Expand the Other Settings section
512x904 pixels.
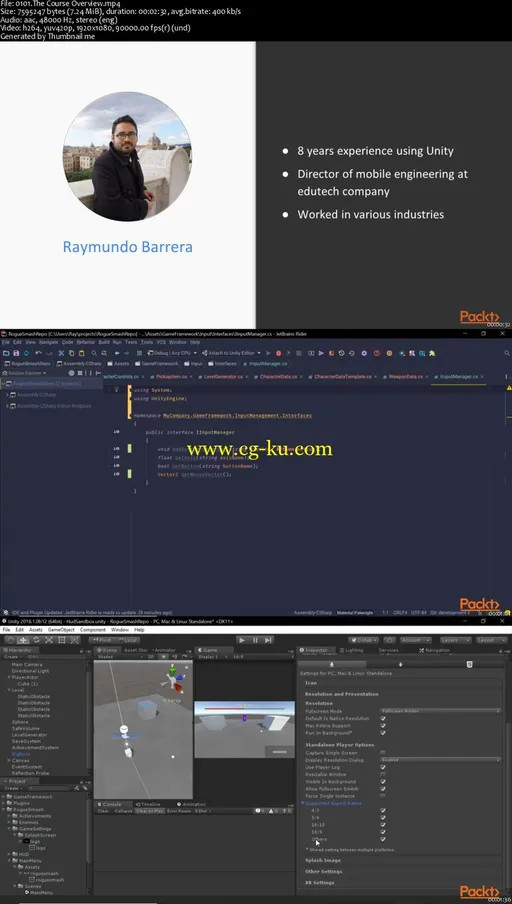point(323,871)
